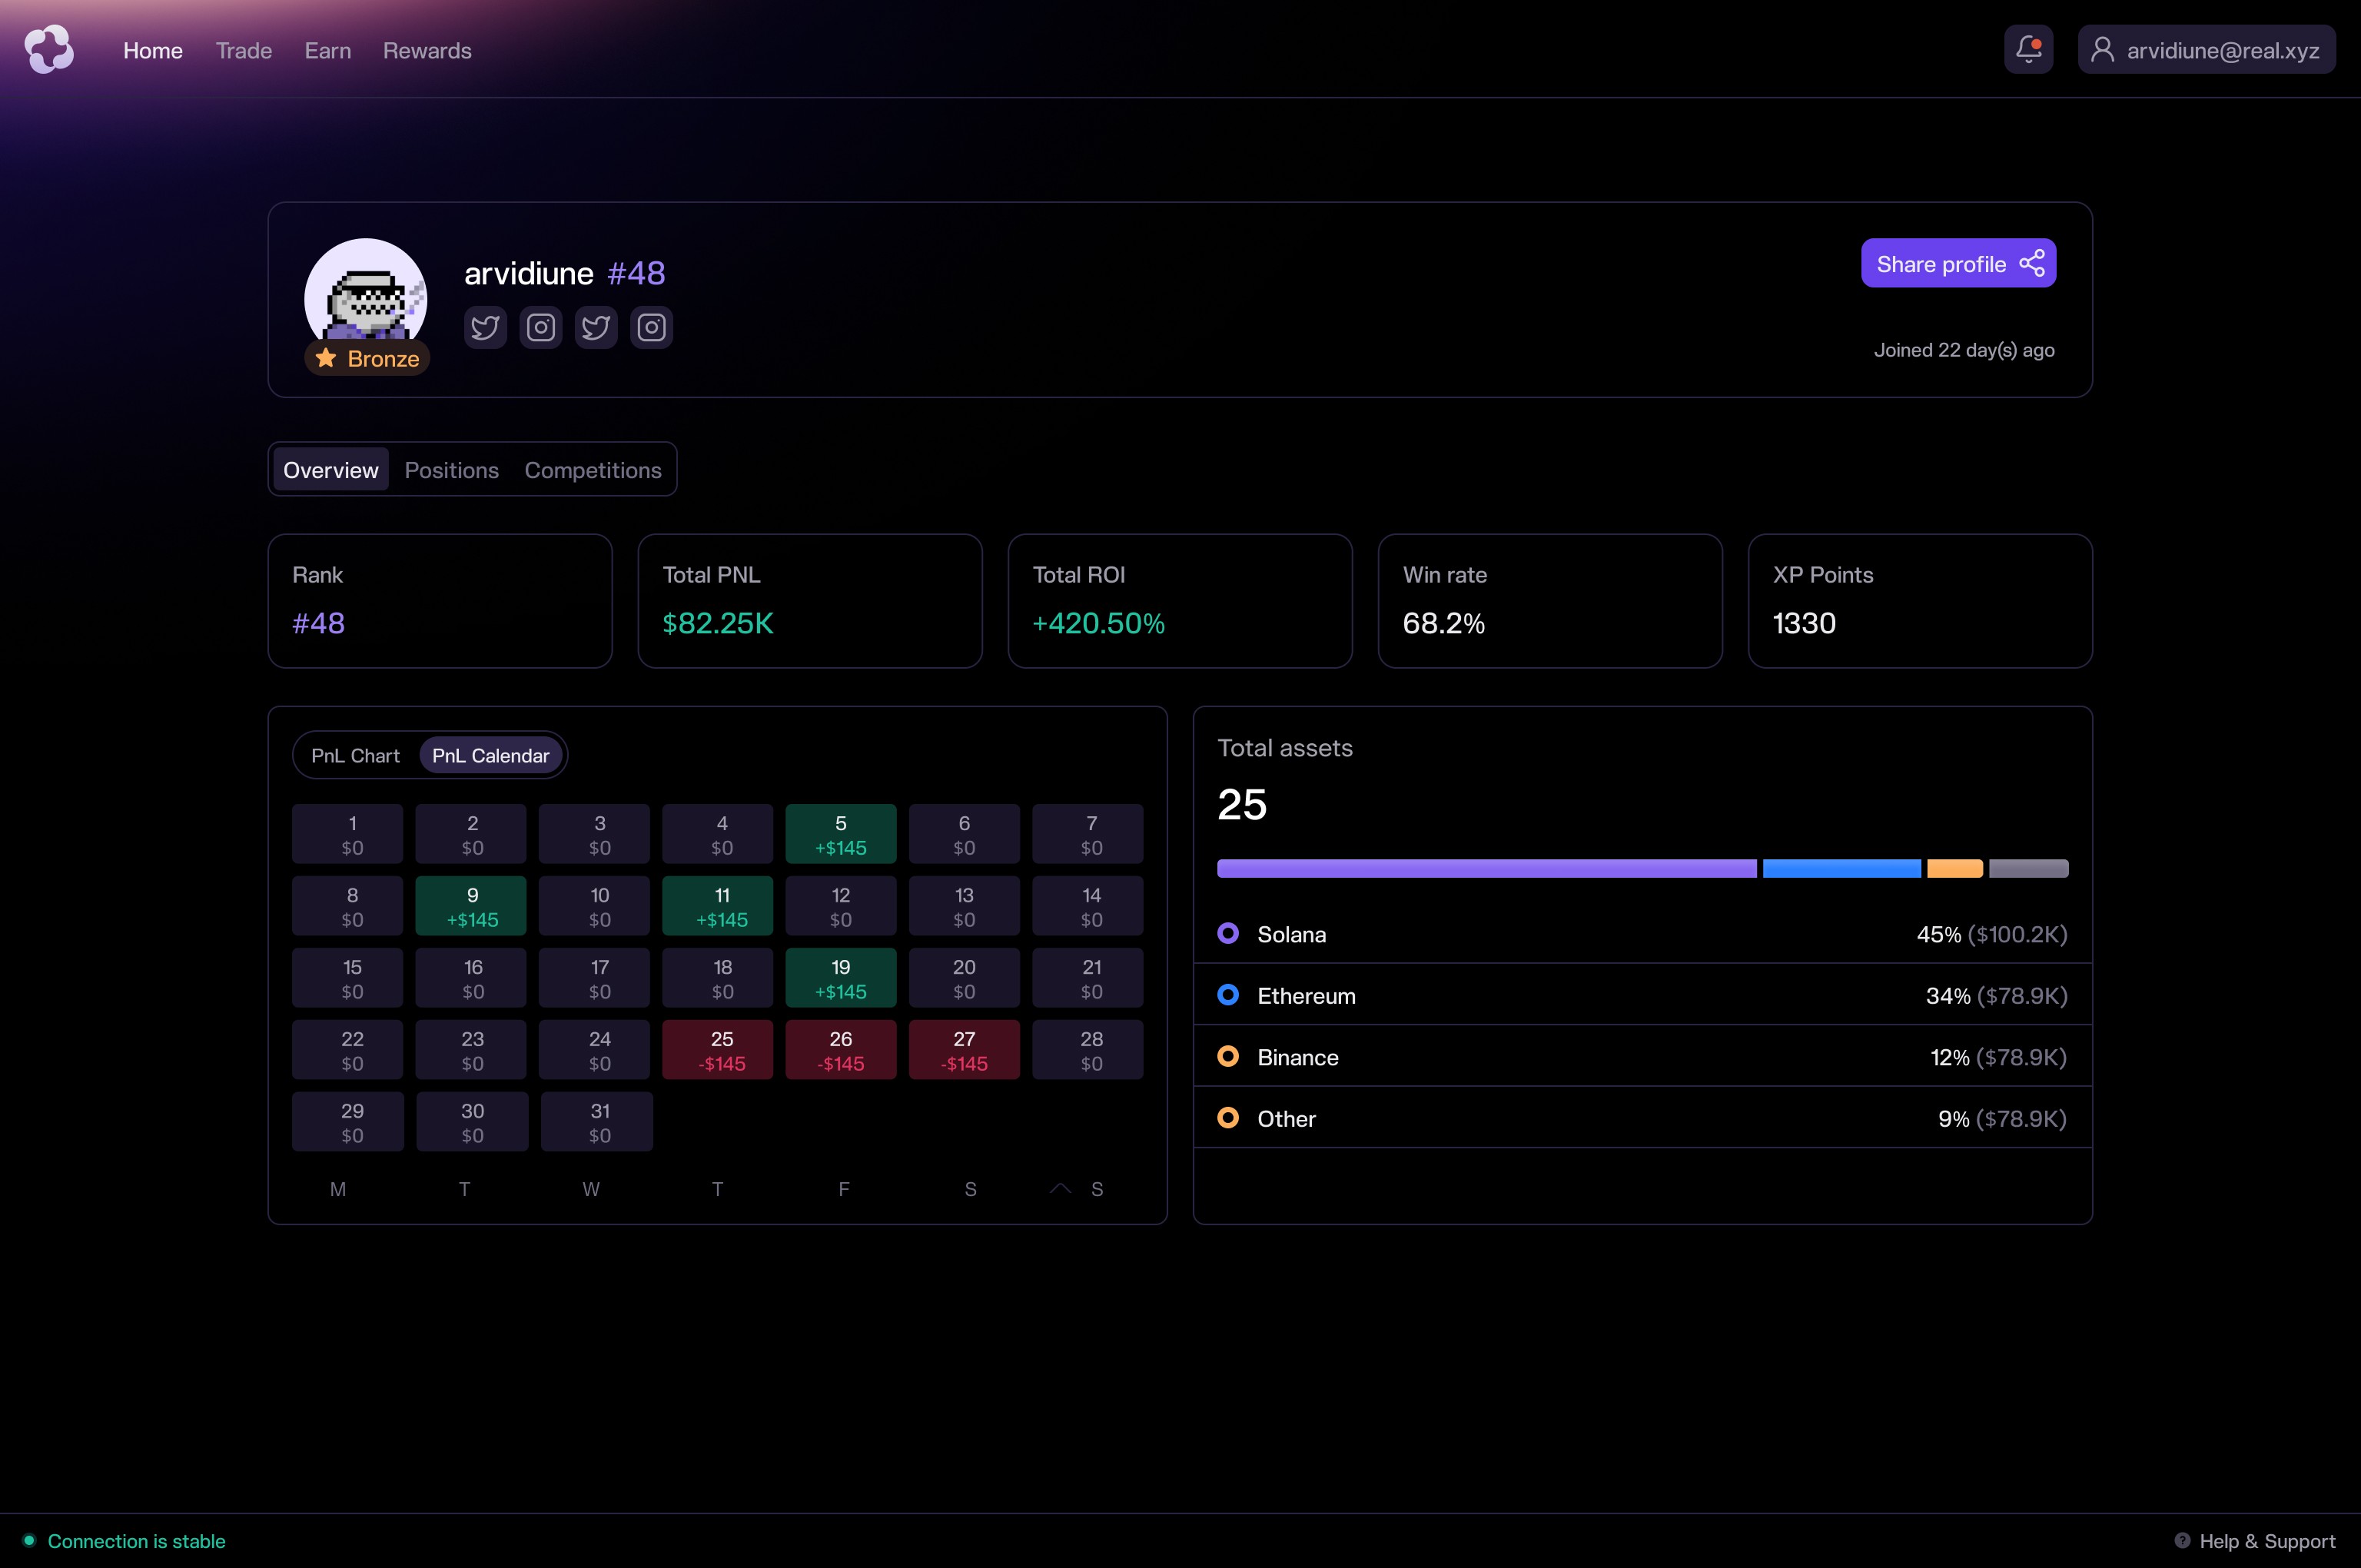This screenshot has height=1568, width=2361.
Task: Open the Positions tab
Action: pos(451,470)
